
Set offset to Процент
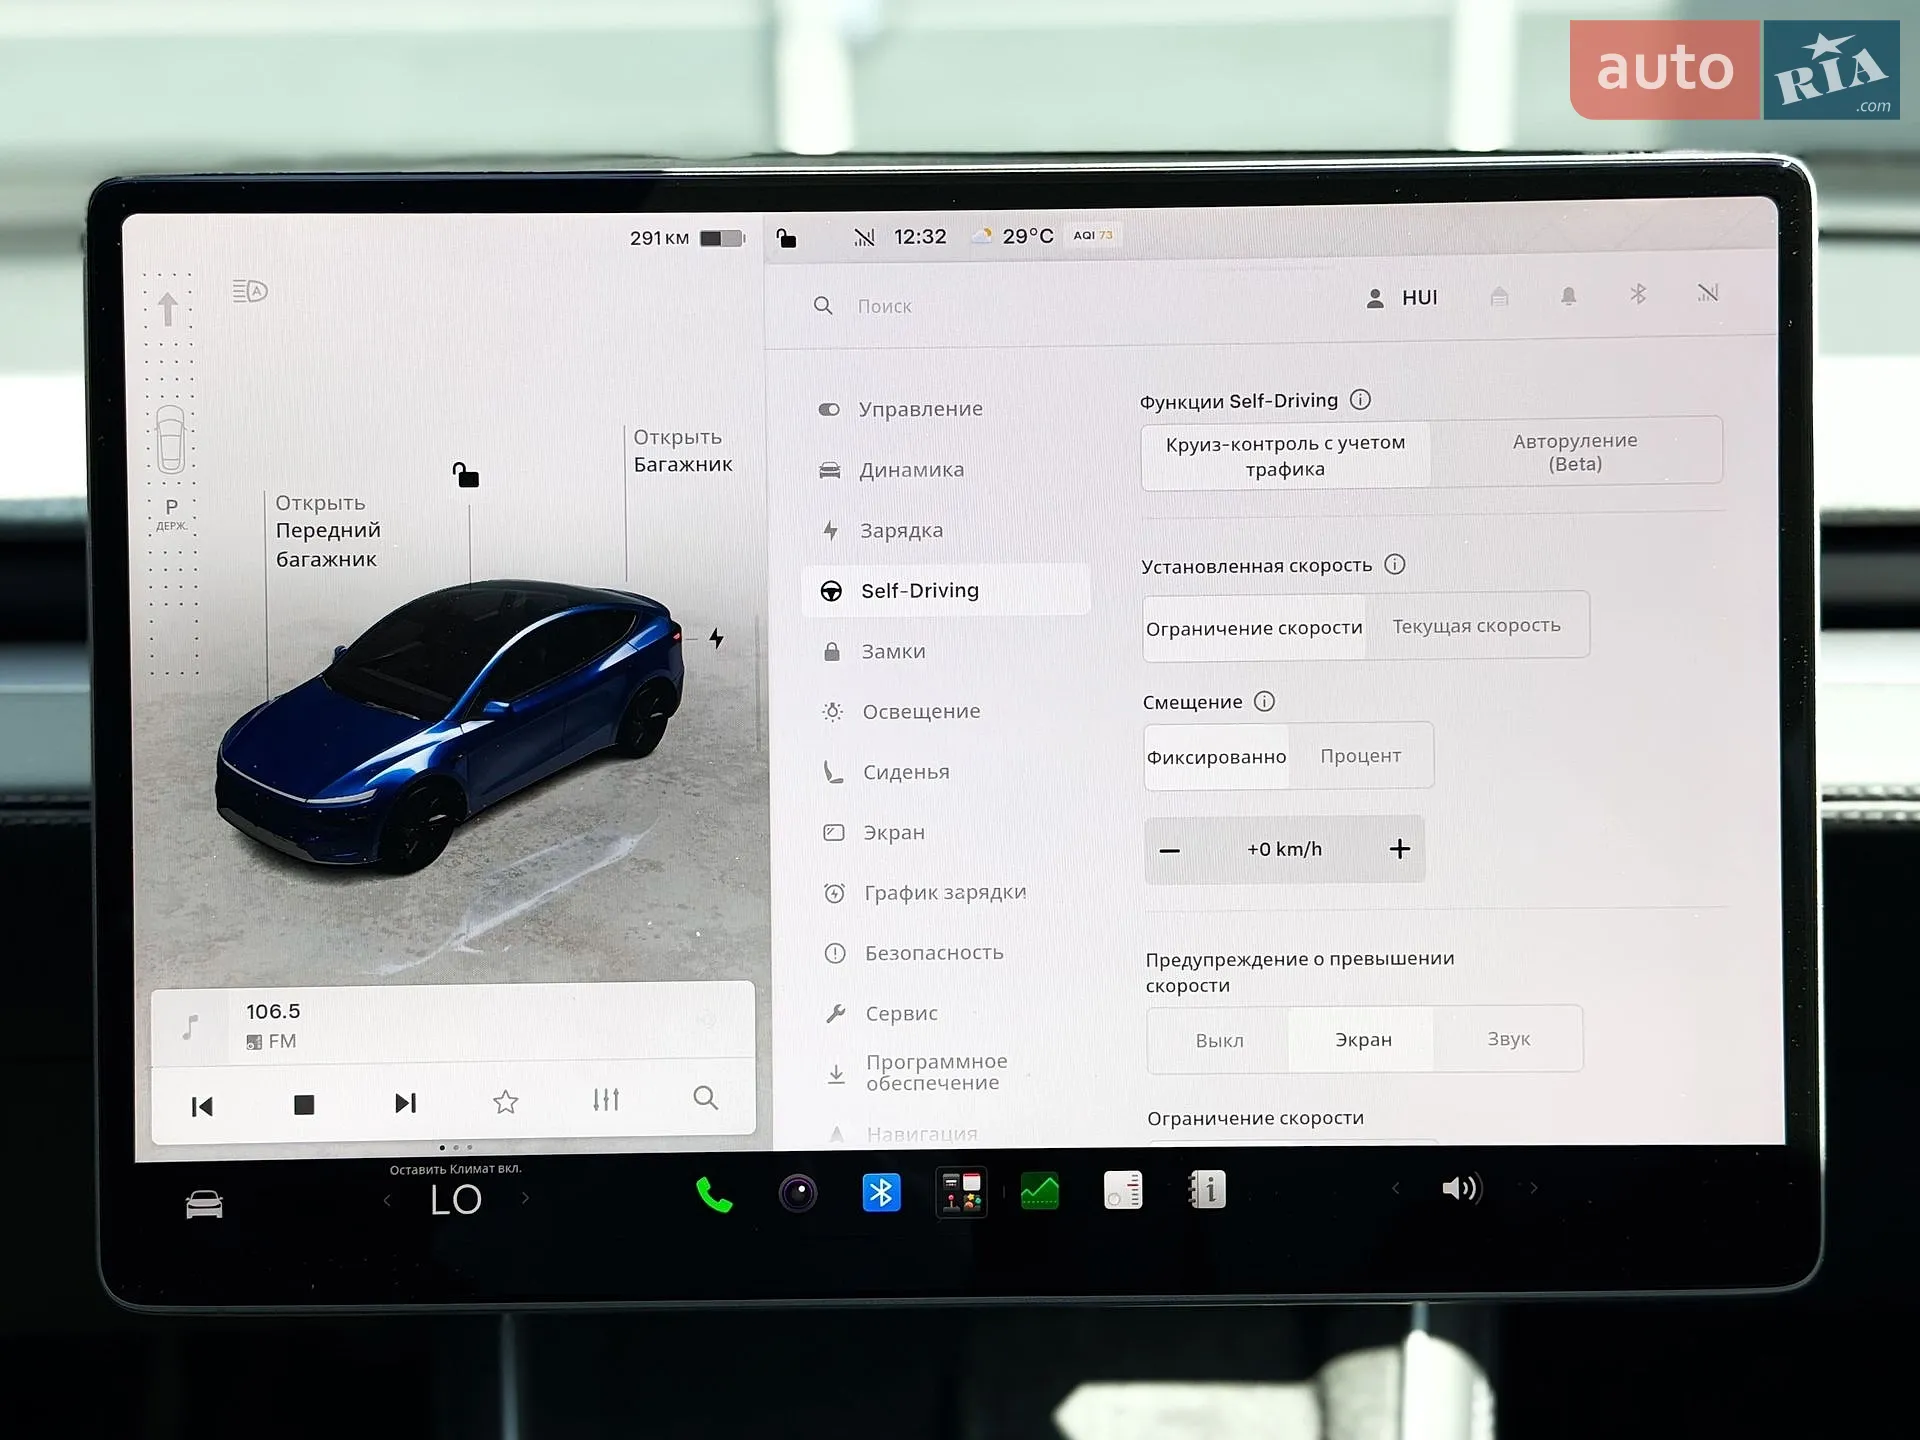1361,756
